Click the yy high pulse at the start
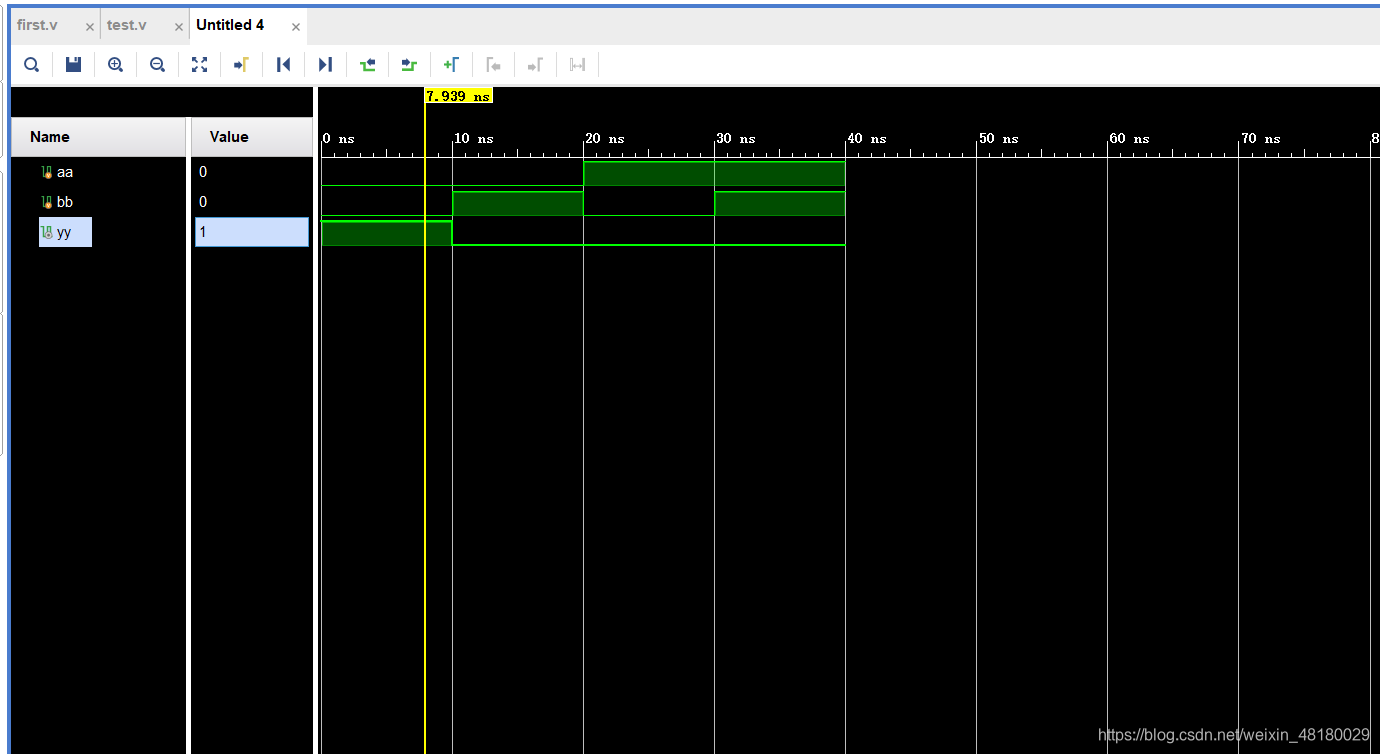1380x754 pixels. pos(387,233)
